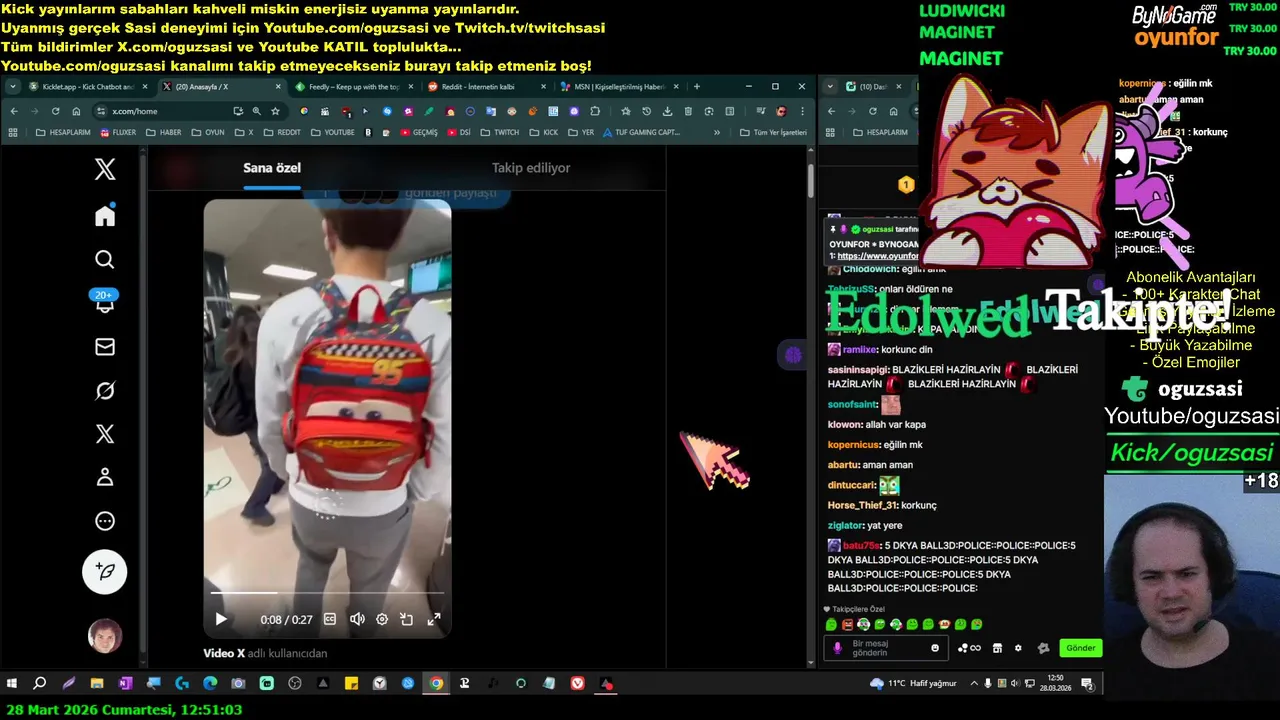Open HESAPLARIM bookmark folder
This screenshot has height=720, width=1280.
tap(61, 132)
